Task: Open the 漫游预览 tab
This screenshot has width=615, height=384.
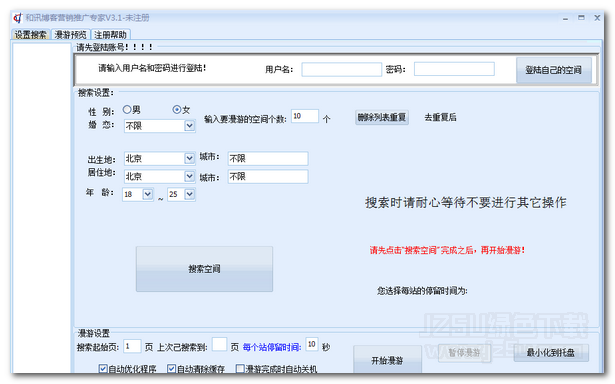Action: [71, 35]
